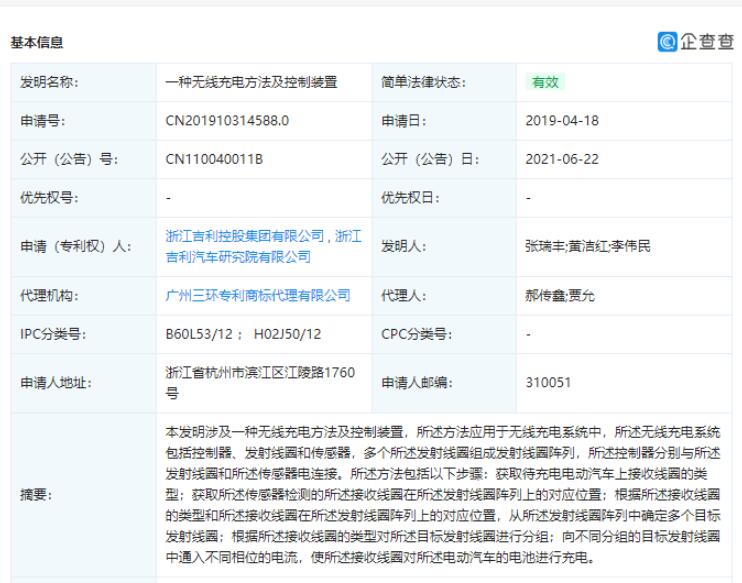The height and width of the screenshot is (583, 742).
Task: Click the 企查查 logo icon
Action: point(667,42)
